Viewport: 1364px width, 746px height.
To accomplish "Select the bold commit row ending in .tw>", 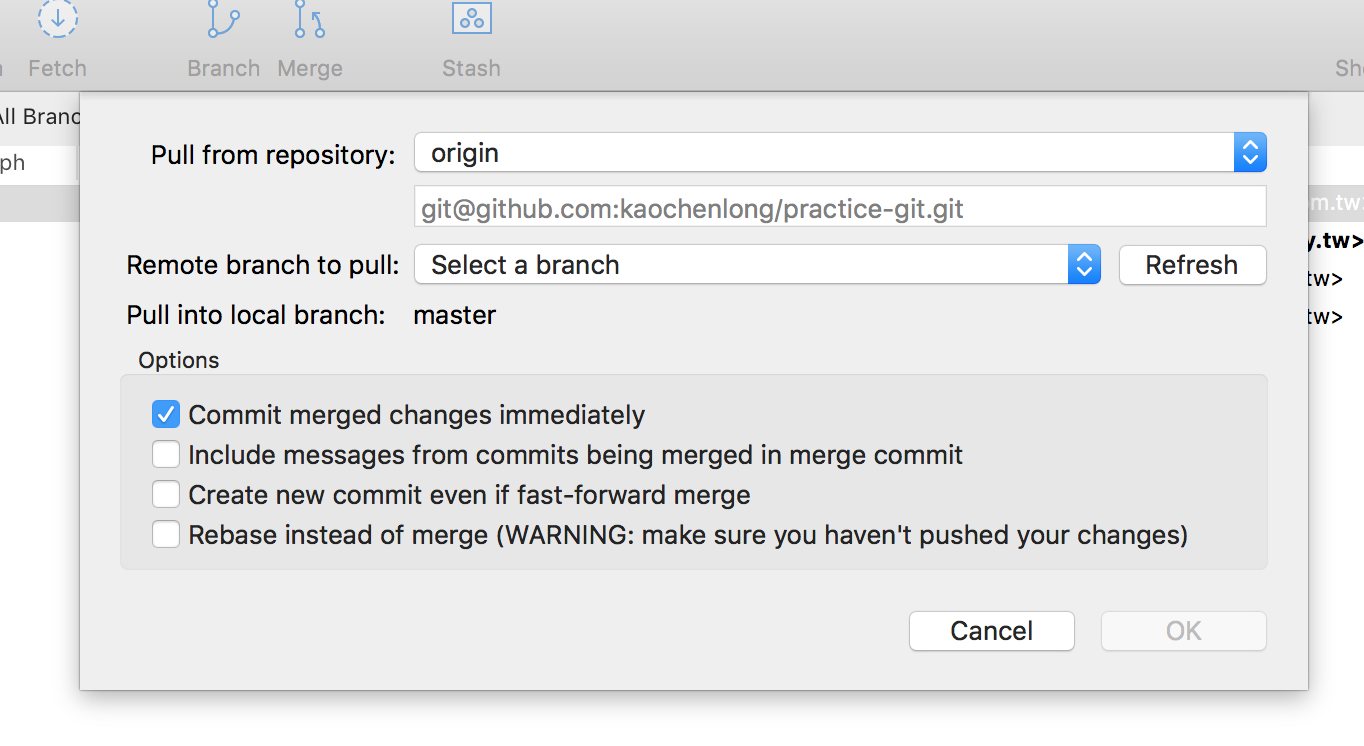I will coord(1336,241).
